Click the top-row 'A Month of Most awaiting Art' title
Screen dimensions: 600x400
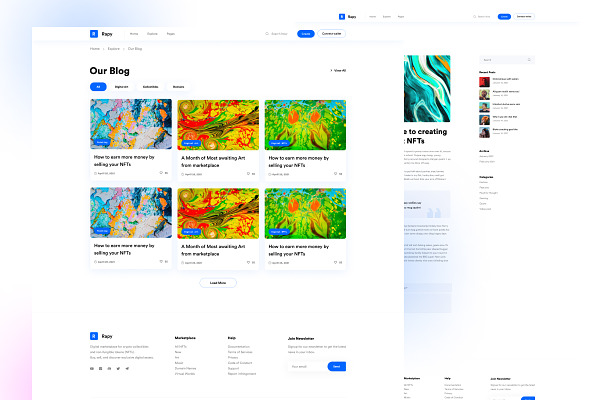click(x=213, y=162)
